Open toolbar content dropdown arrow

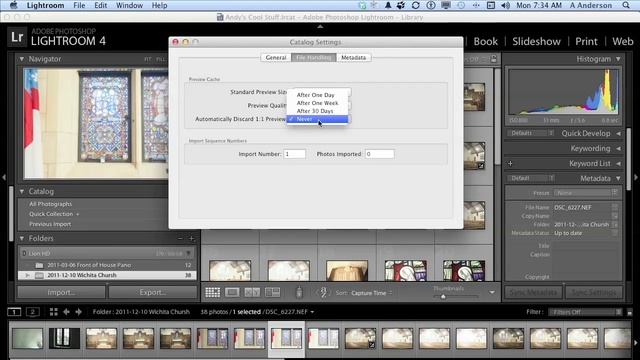(x=492, y=292)
